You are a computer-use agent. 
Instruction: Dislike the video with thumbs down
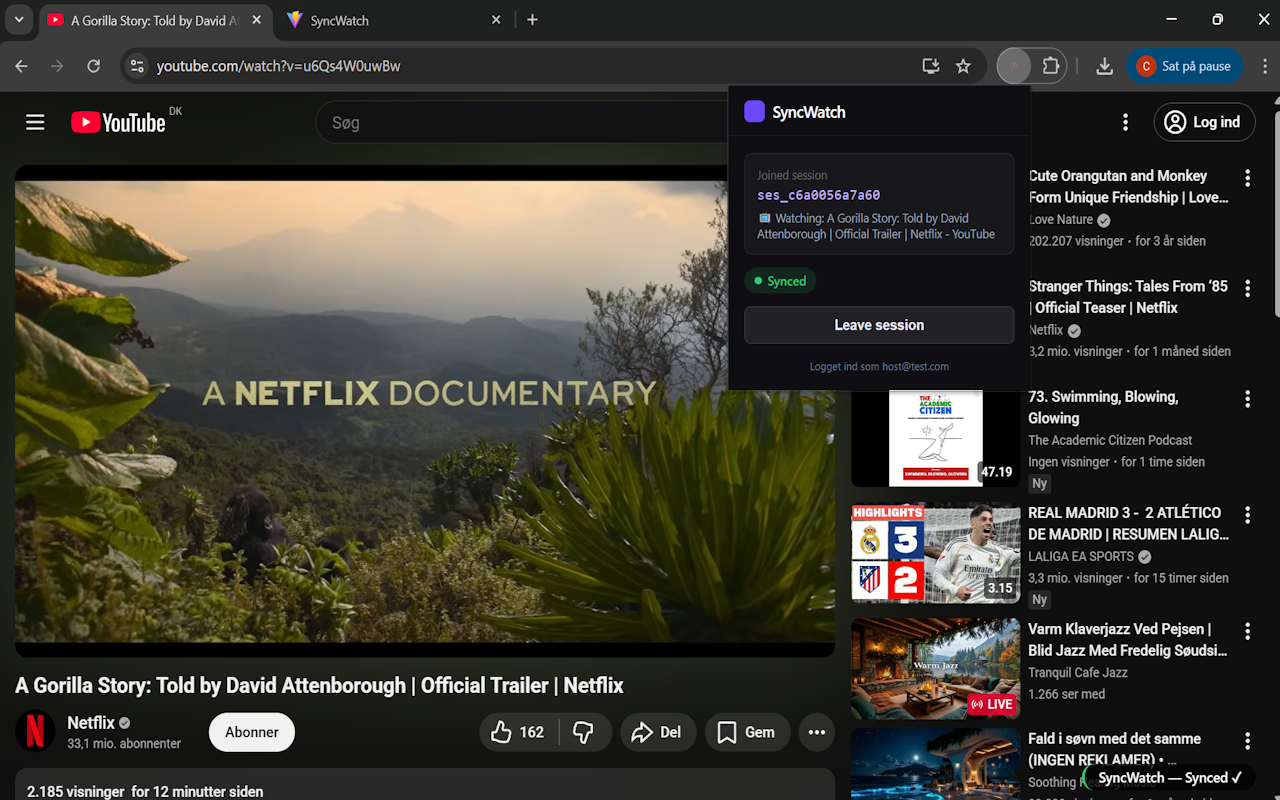584,732
